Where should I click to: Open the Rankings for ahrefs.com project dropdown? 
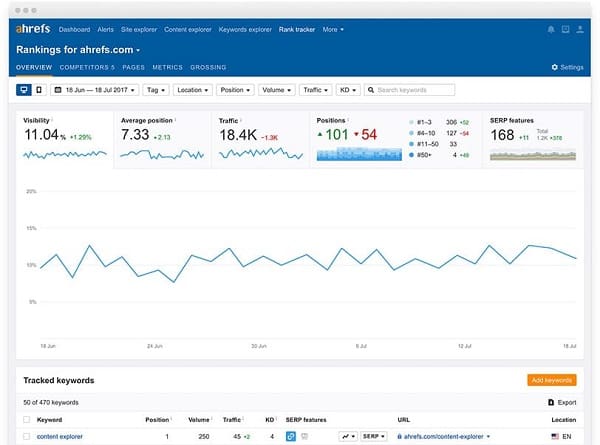[x=78, y=50]
